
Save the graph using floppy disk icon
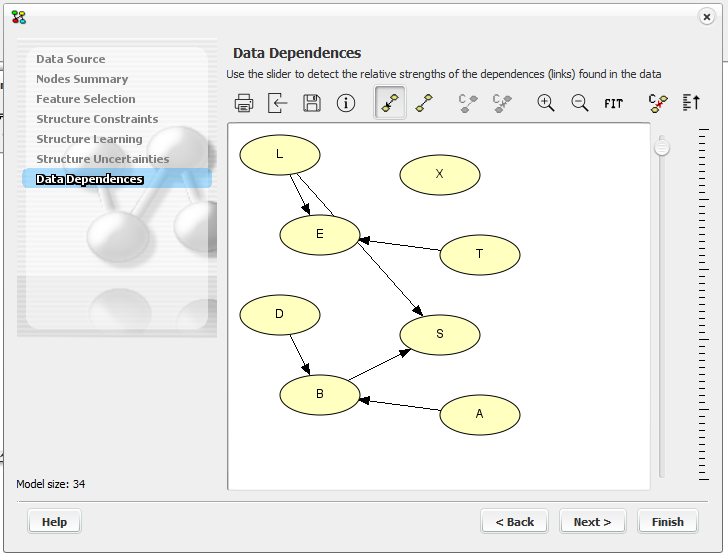click(312, 103)
